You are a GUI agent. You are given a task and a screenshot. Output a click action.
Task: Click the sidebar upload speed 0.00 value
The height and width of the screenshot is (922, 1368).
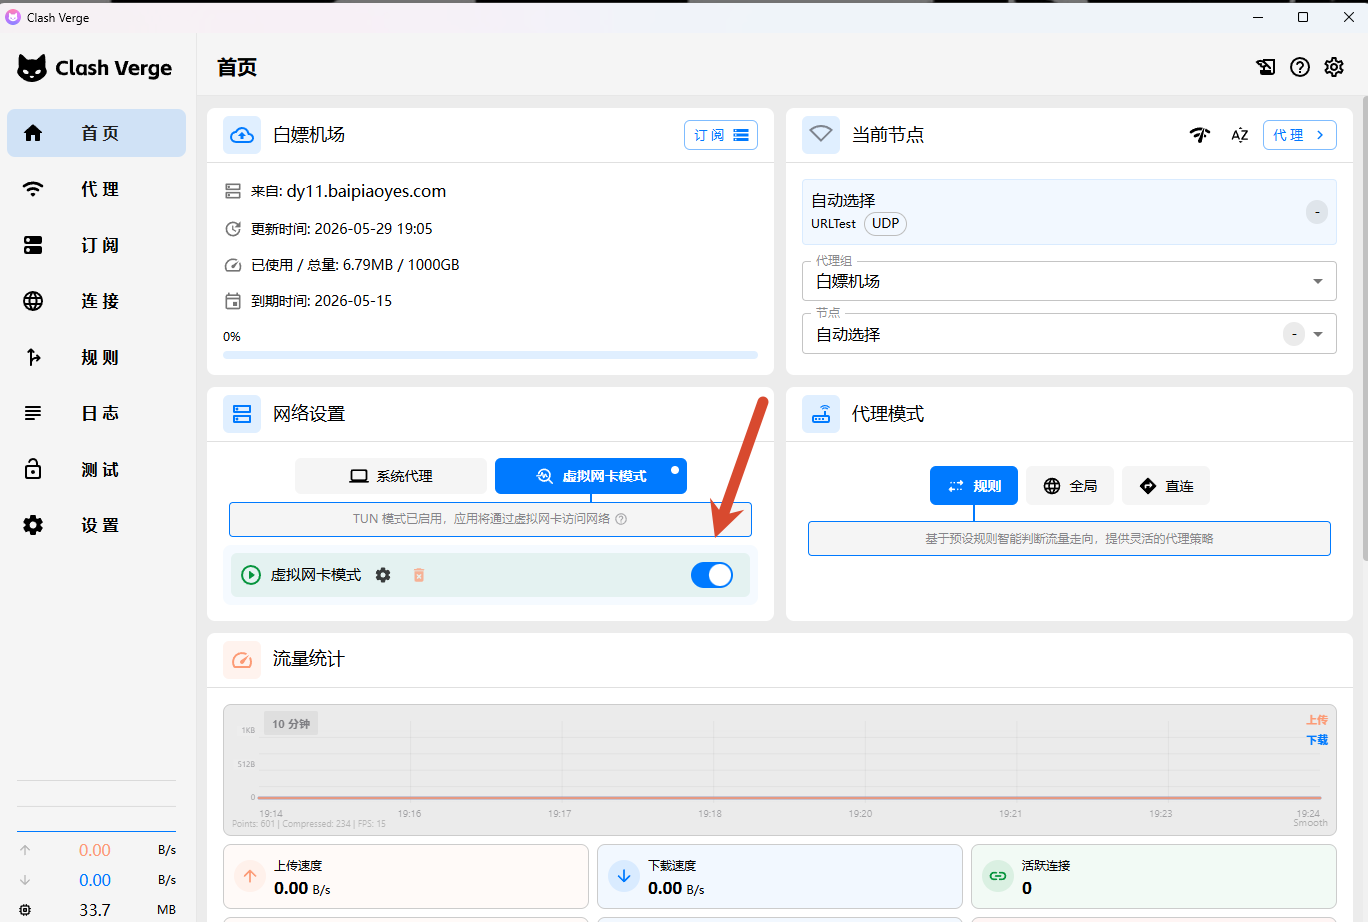pos(95,850)
